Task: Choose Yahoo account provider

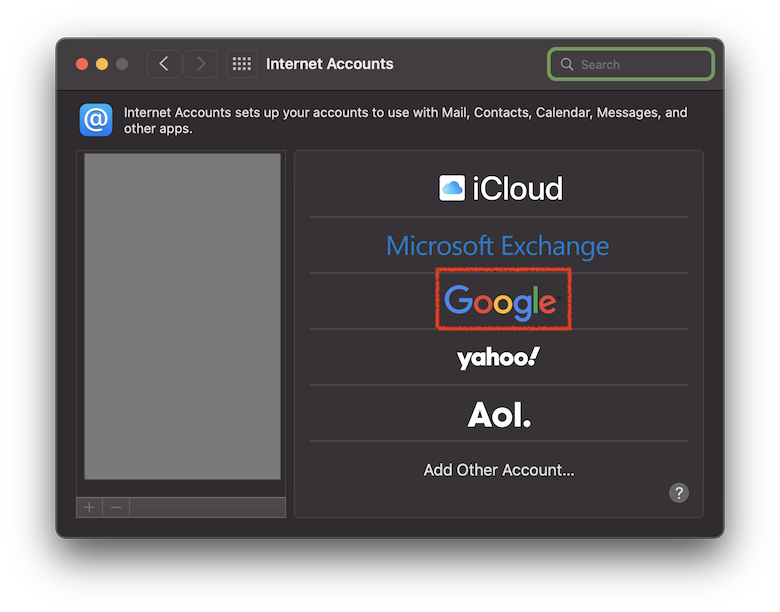Action: (498, 358)
